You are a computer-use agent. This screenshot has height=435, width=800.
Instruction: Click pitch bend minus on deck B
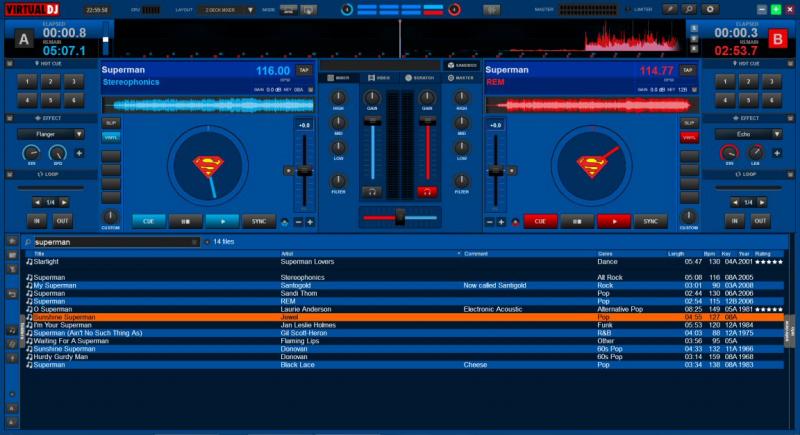point(490,222)
